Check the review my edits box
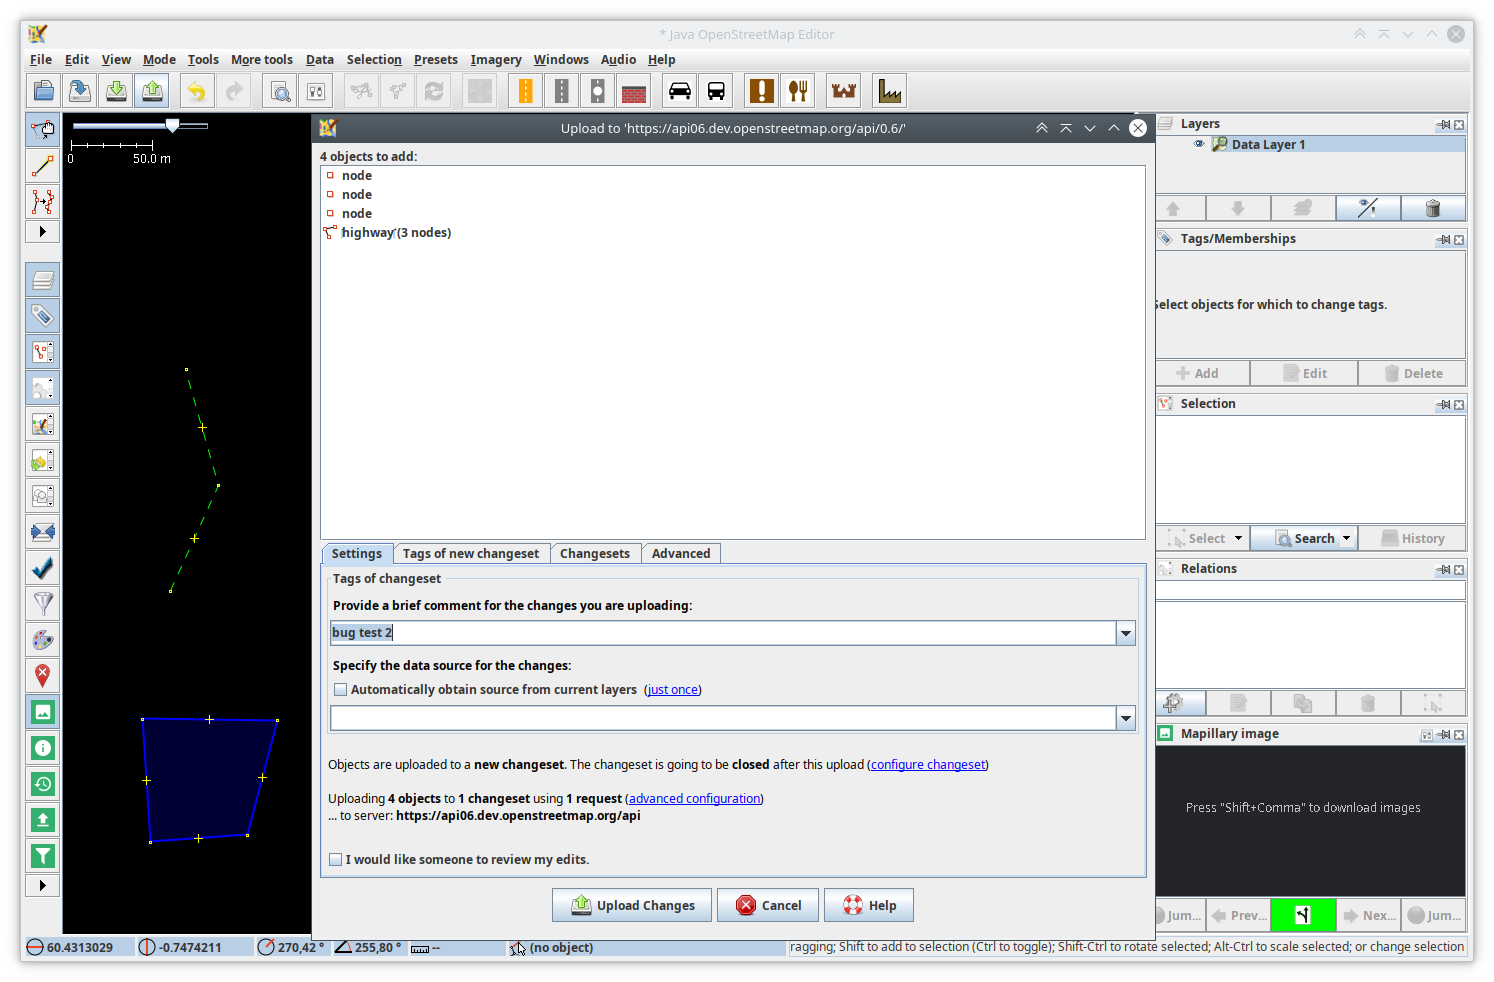 (x=336, y=860)
